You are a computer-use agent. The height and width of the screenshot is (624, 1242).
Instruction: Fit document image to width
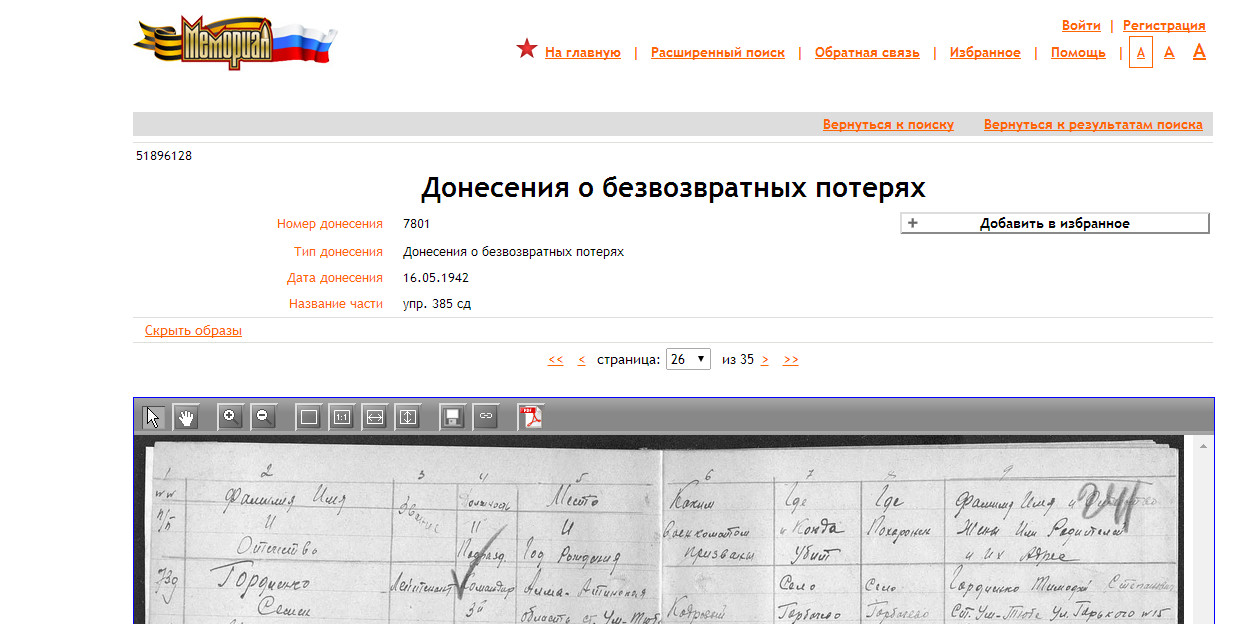(x=375, y=417)
